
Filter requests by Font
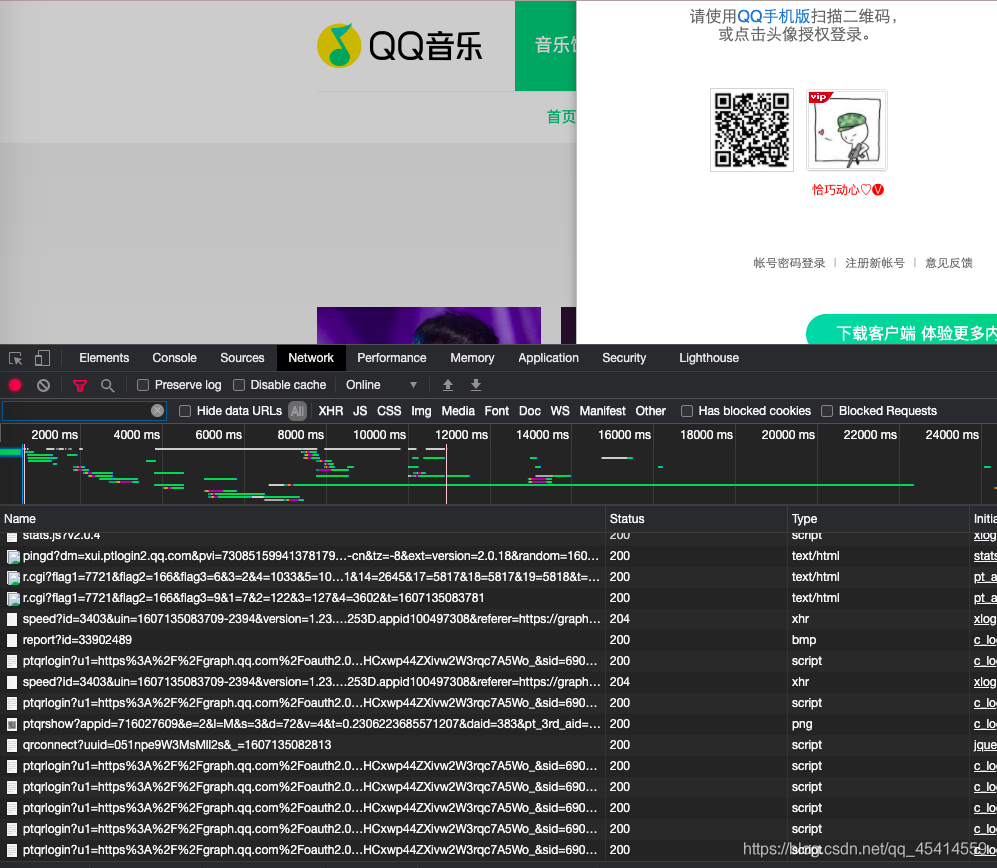[x=497, y=411]
